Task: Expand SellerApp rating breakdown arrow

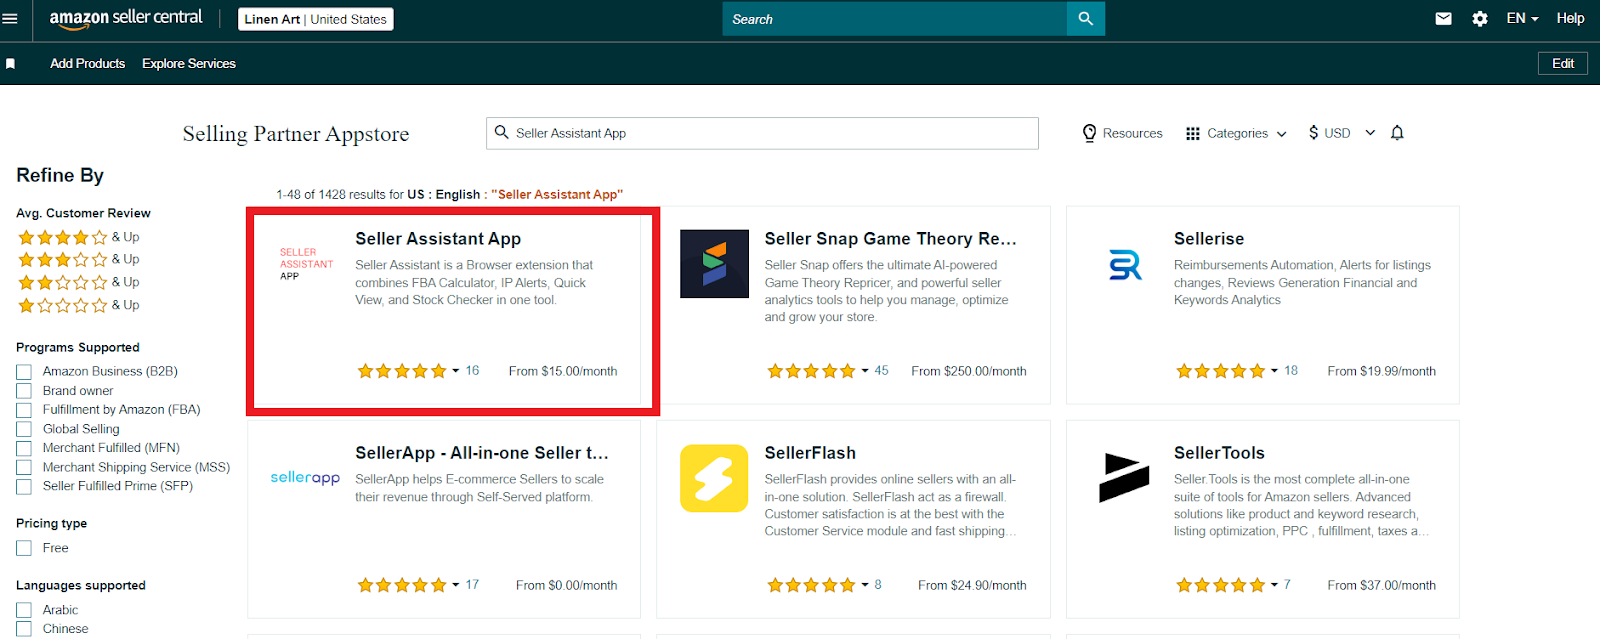Action: (x=456, y=585)
